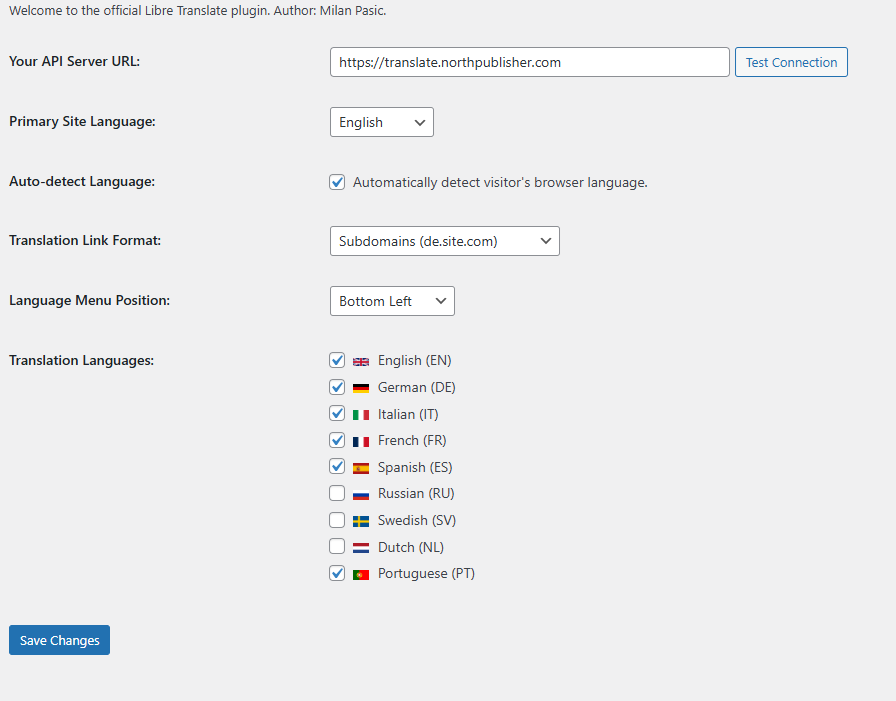The height and width of the screenshot is (701, 896).
Task: Click the Portuguese flag icon
Action: click(x=361, y=573)
